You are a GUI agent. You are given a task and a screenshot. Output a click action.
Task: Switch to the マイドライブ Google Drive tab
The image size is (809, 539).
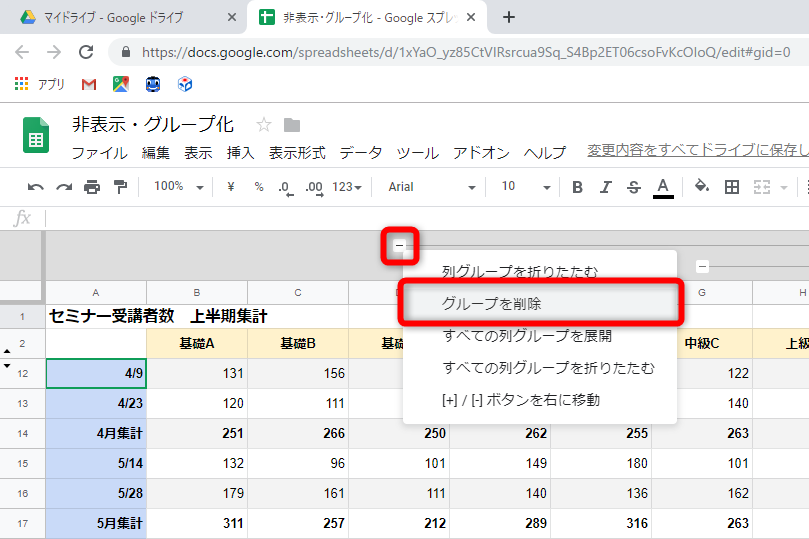pyautogui.click(x=112, y=18)
